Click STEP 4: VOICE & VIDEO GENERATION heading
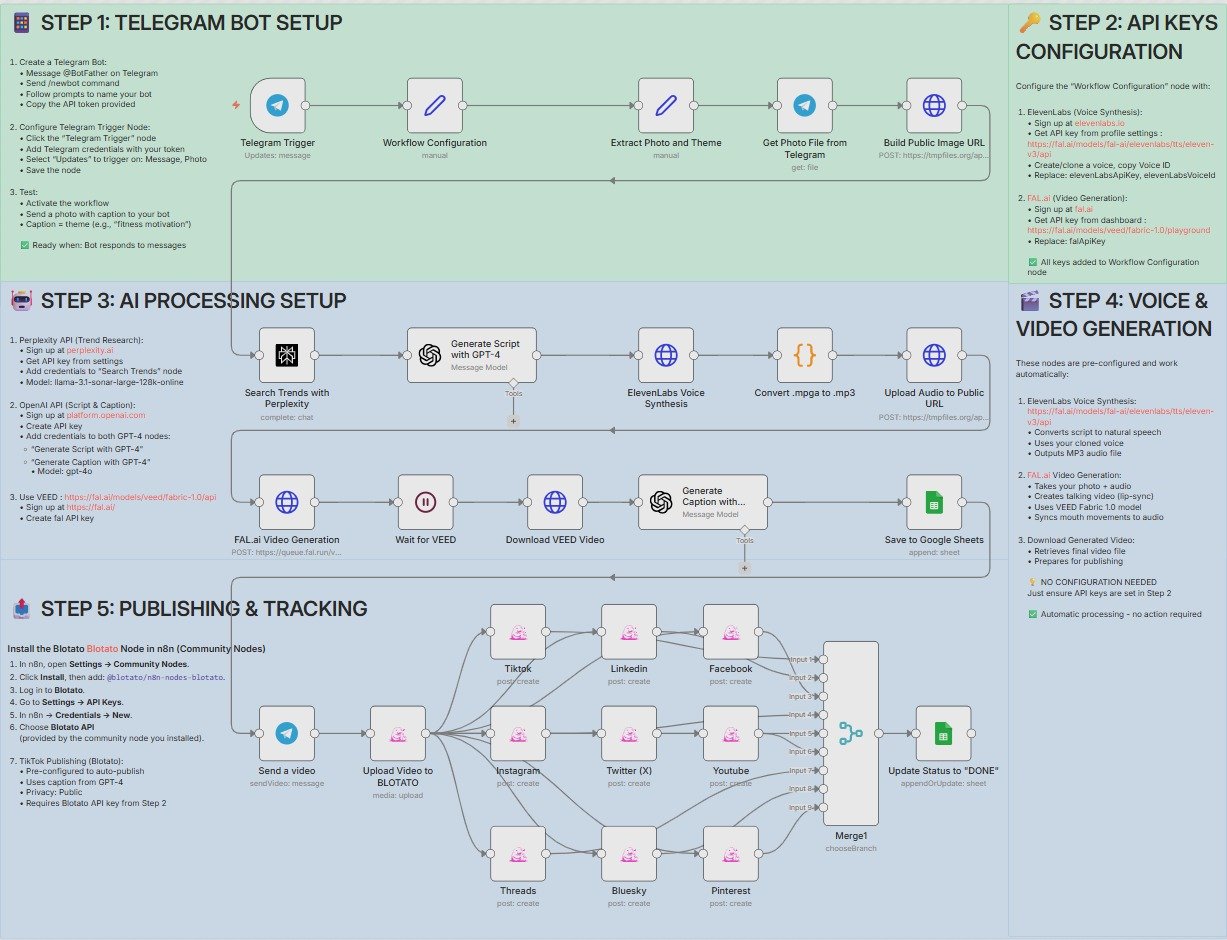The height and width of the screenshot is (940, 1227). pos(1114,314)
